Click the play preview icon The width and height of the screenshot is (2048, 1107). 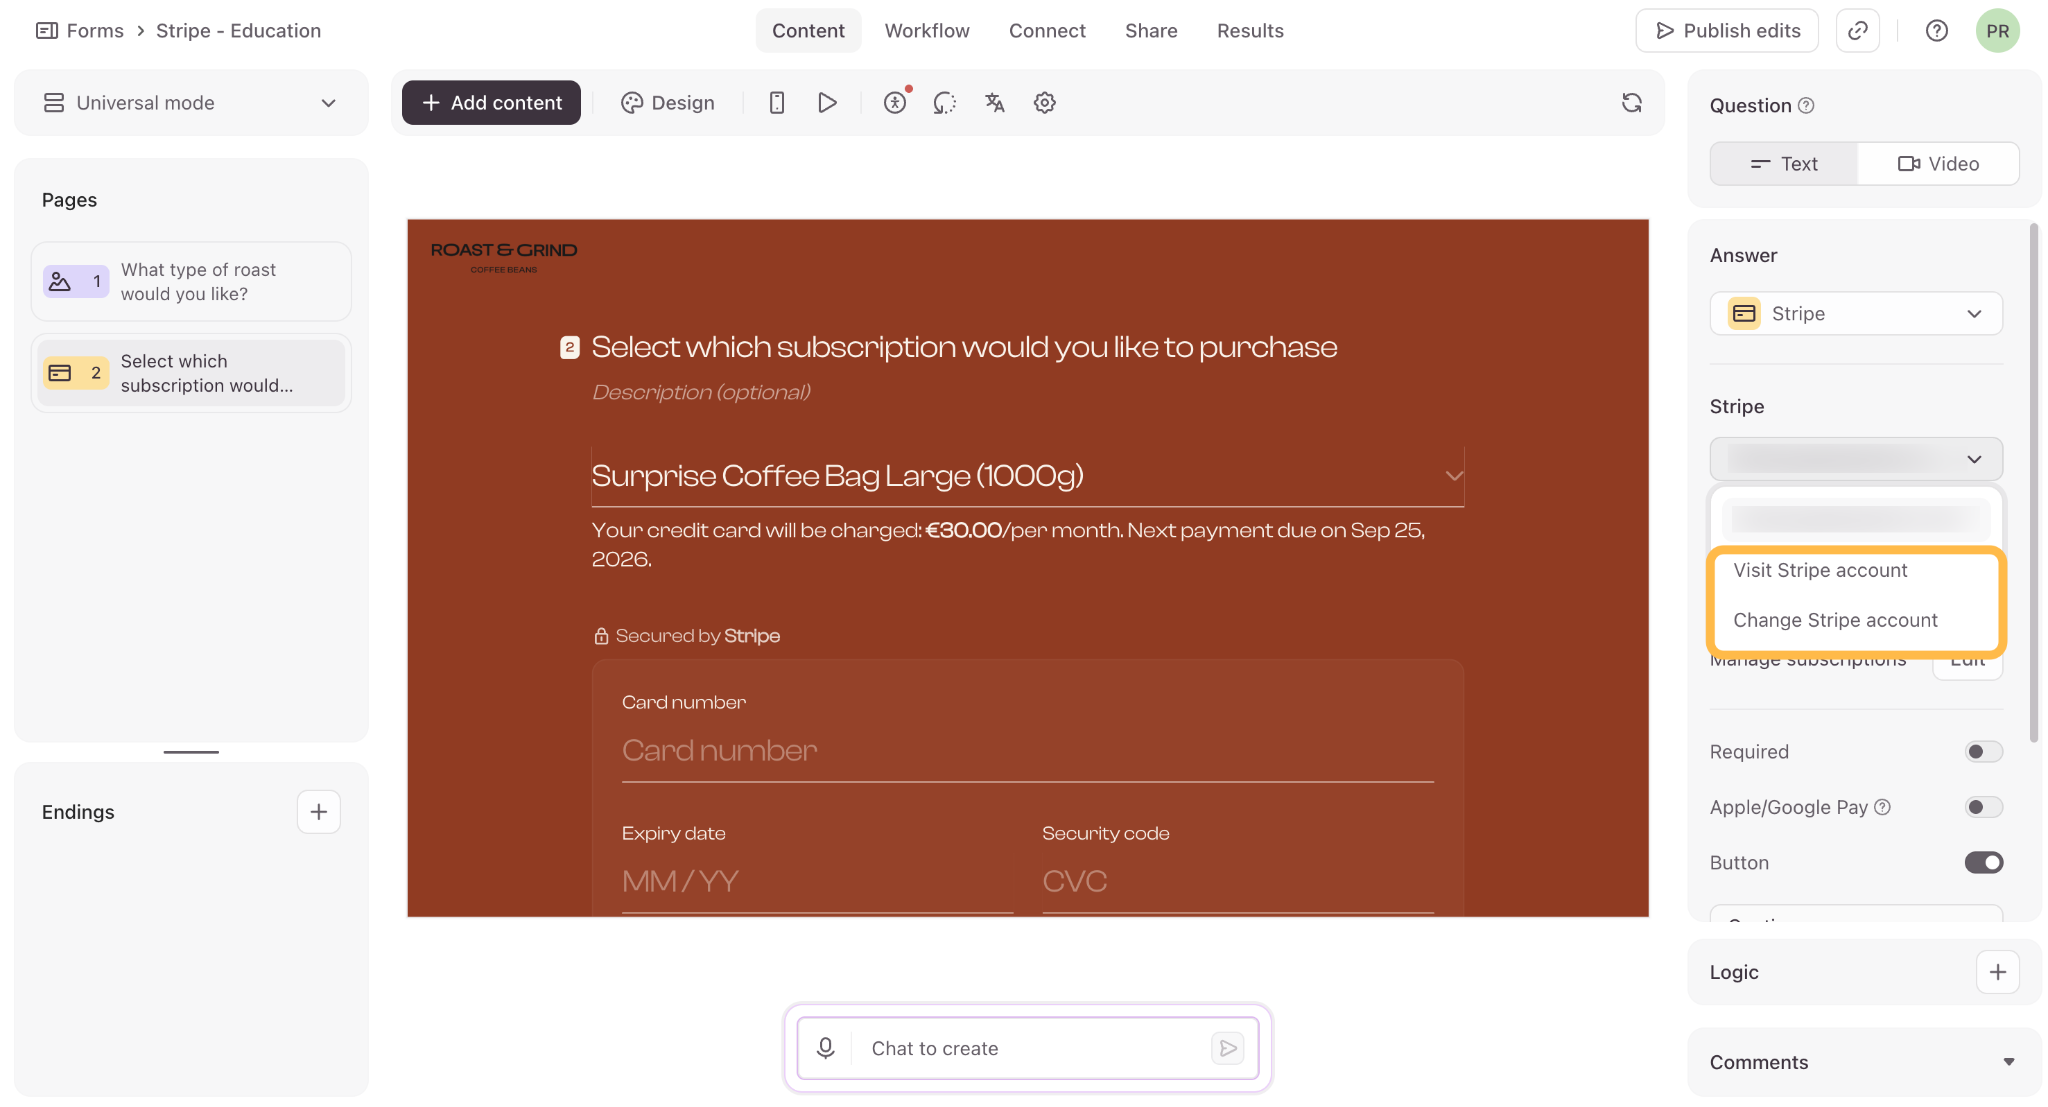827,103
